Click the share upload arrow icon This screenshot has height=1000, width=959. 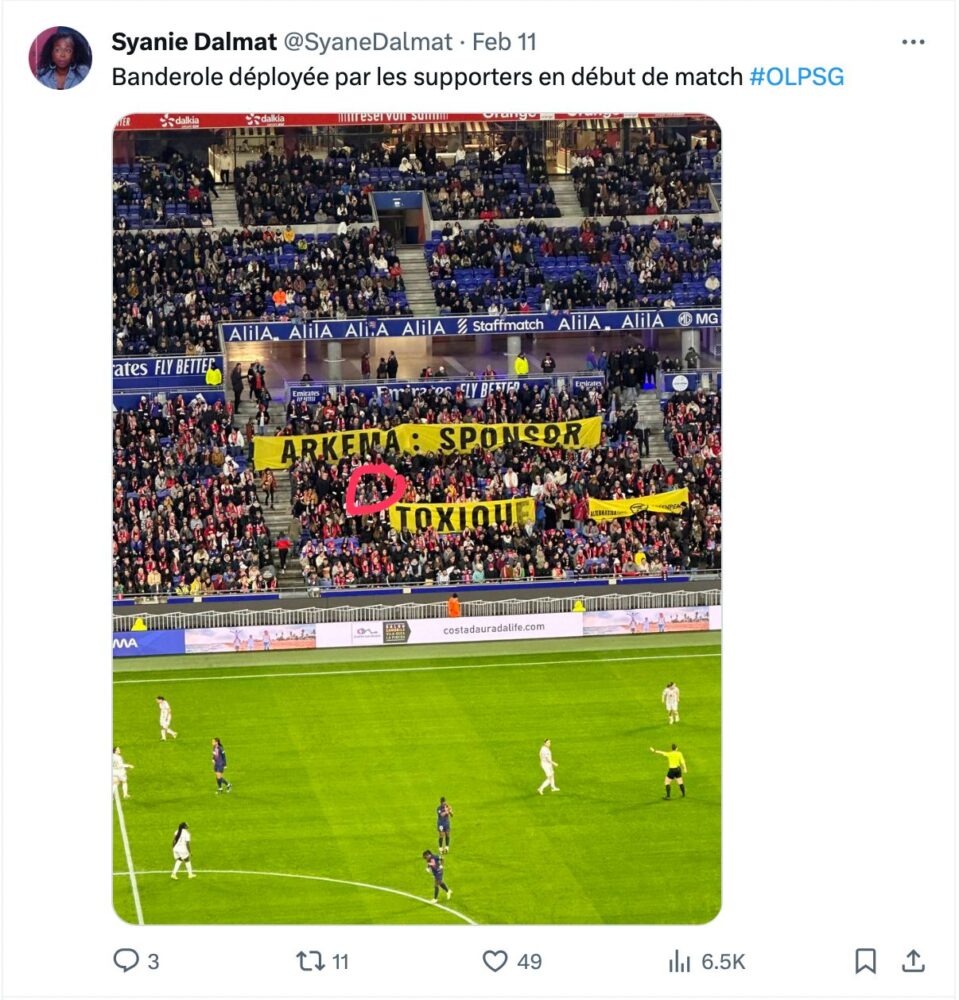[x=913, y=960]
